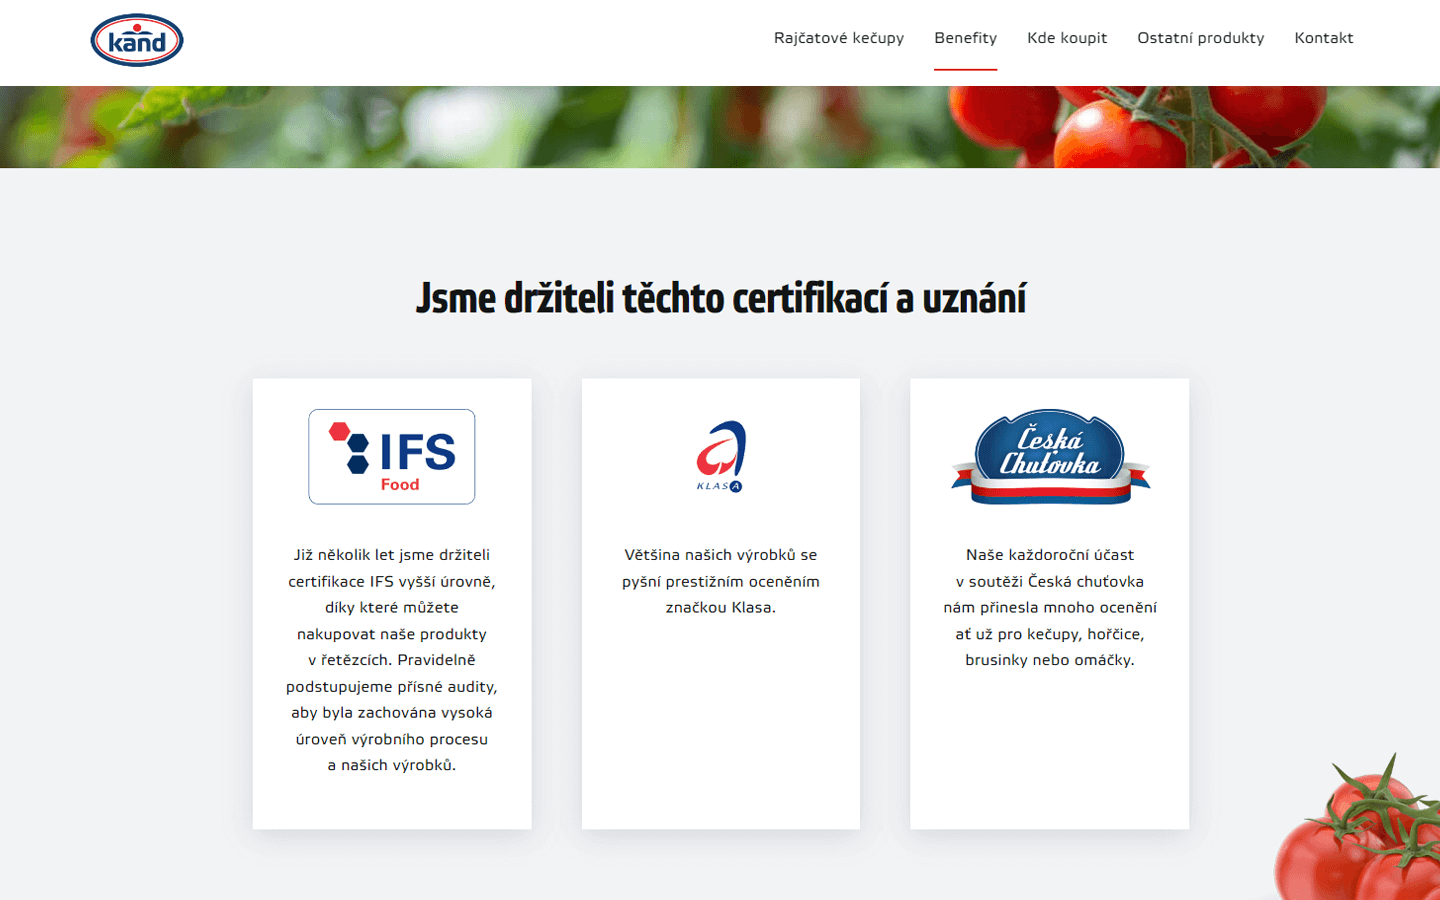The width and height of the screenshot is (1440, 900).
Task: Click the Klasa award logo
Action: [721, 456]
